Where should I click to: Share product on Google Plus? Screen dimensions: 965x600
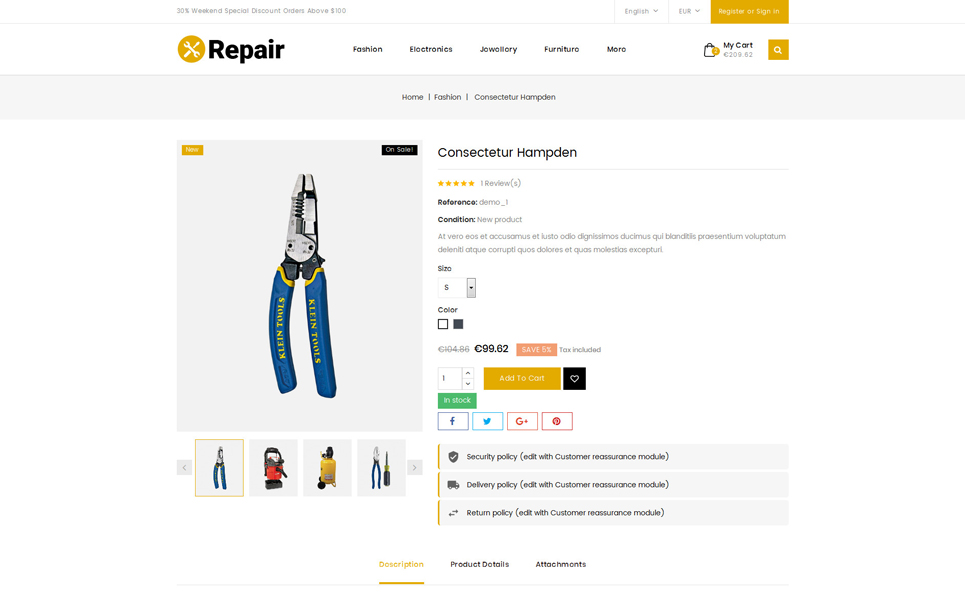pyautogui.click(x=523, y=421)
